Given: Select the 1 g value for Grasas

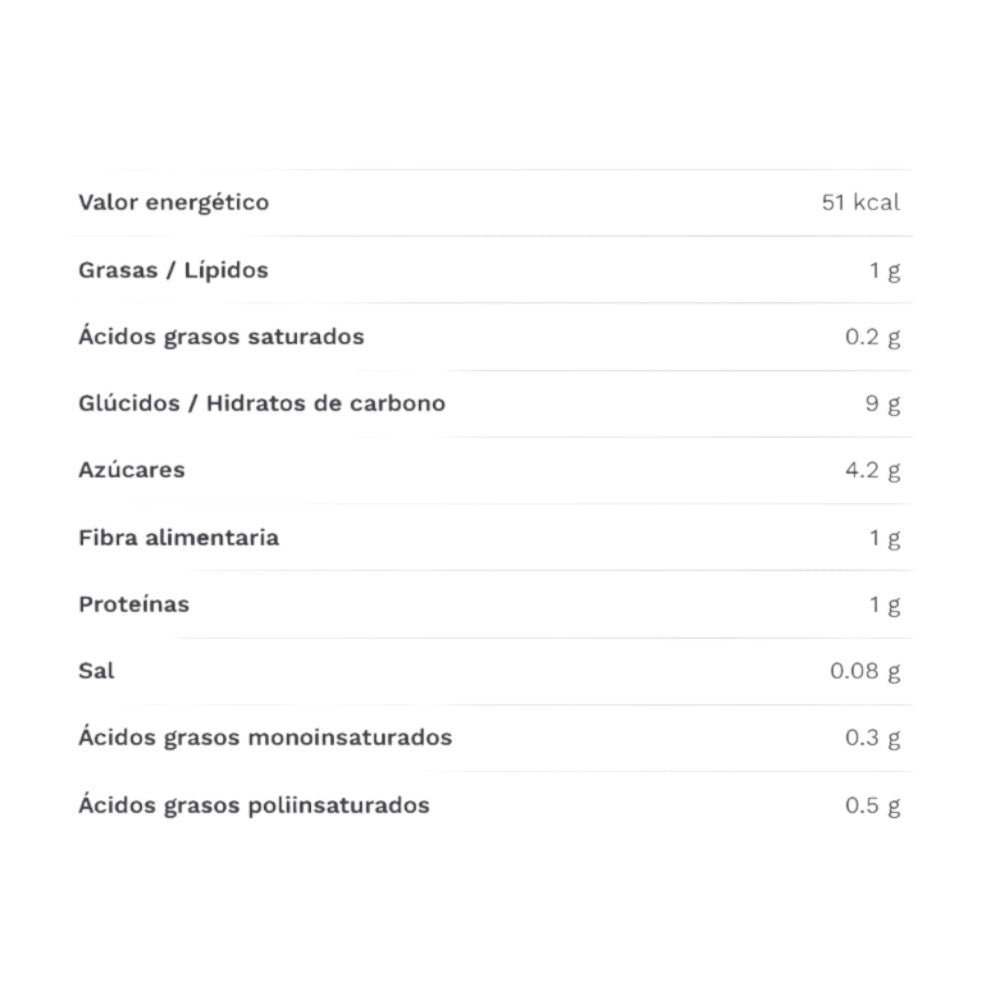Looking at the screenshot, I should (884, 270).
